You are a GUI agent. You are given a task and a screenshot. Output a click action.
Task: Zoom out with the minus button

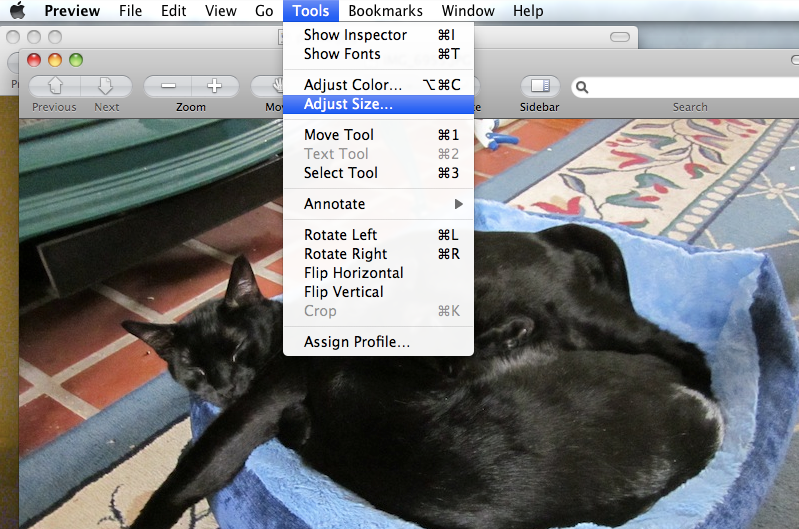(x=168, y=86)
